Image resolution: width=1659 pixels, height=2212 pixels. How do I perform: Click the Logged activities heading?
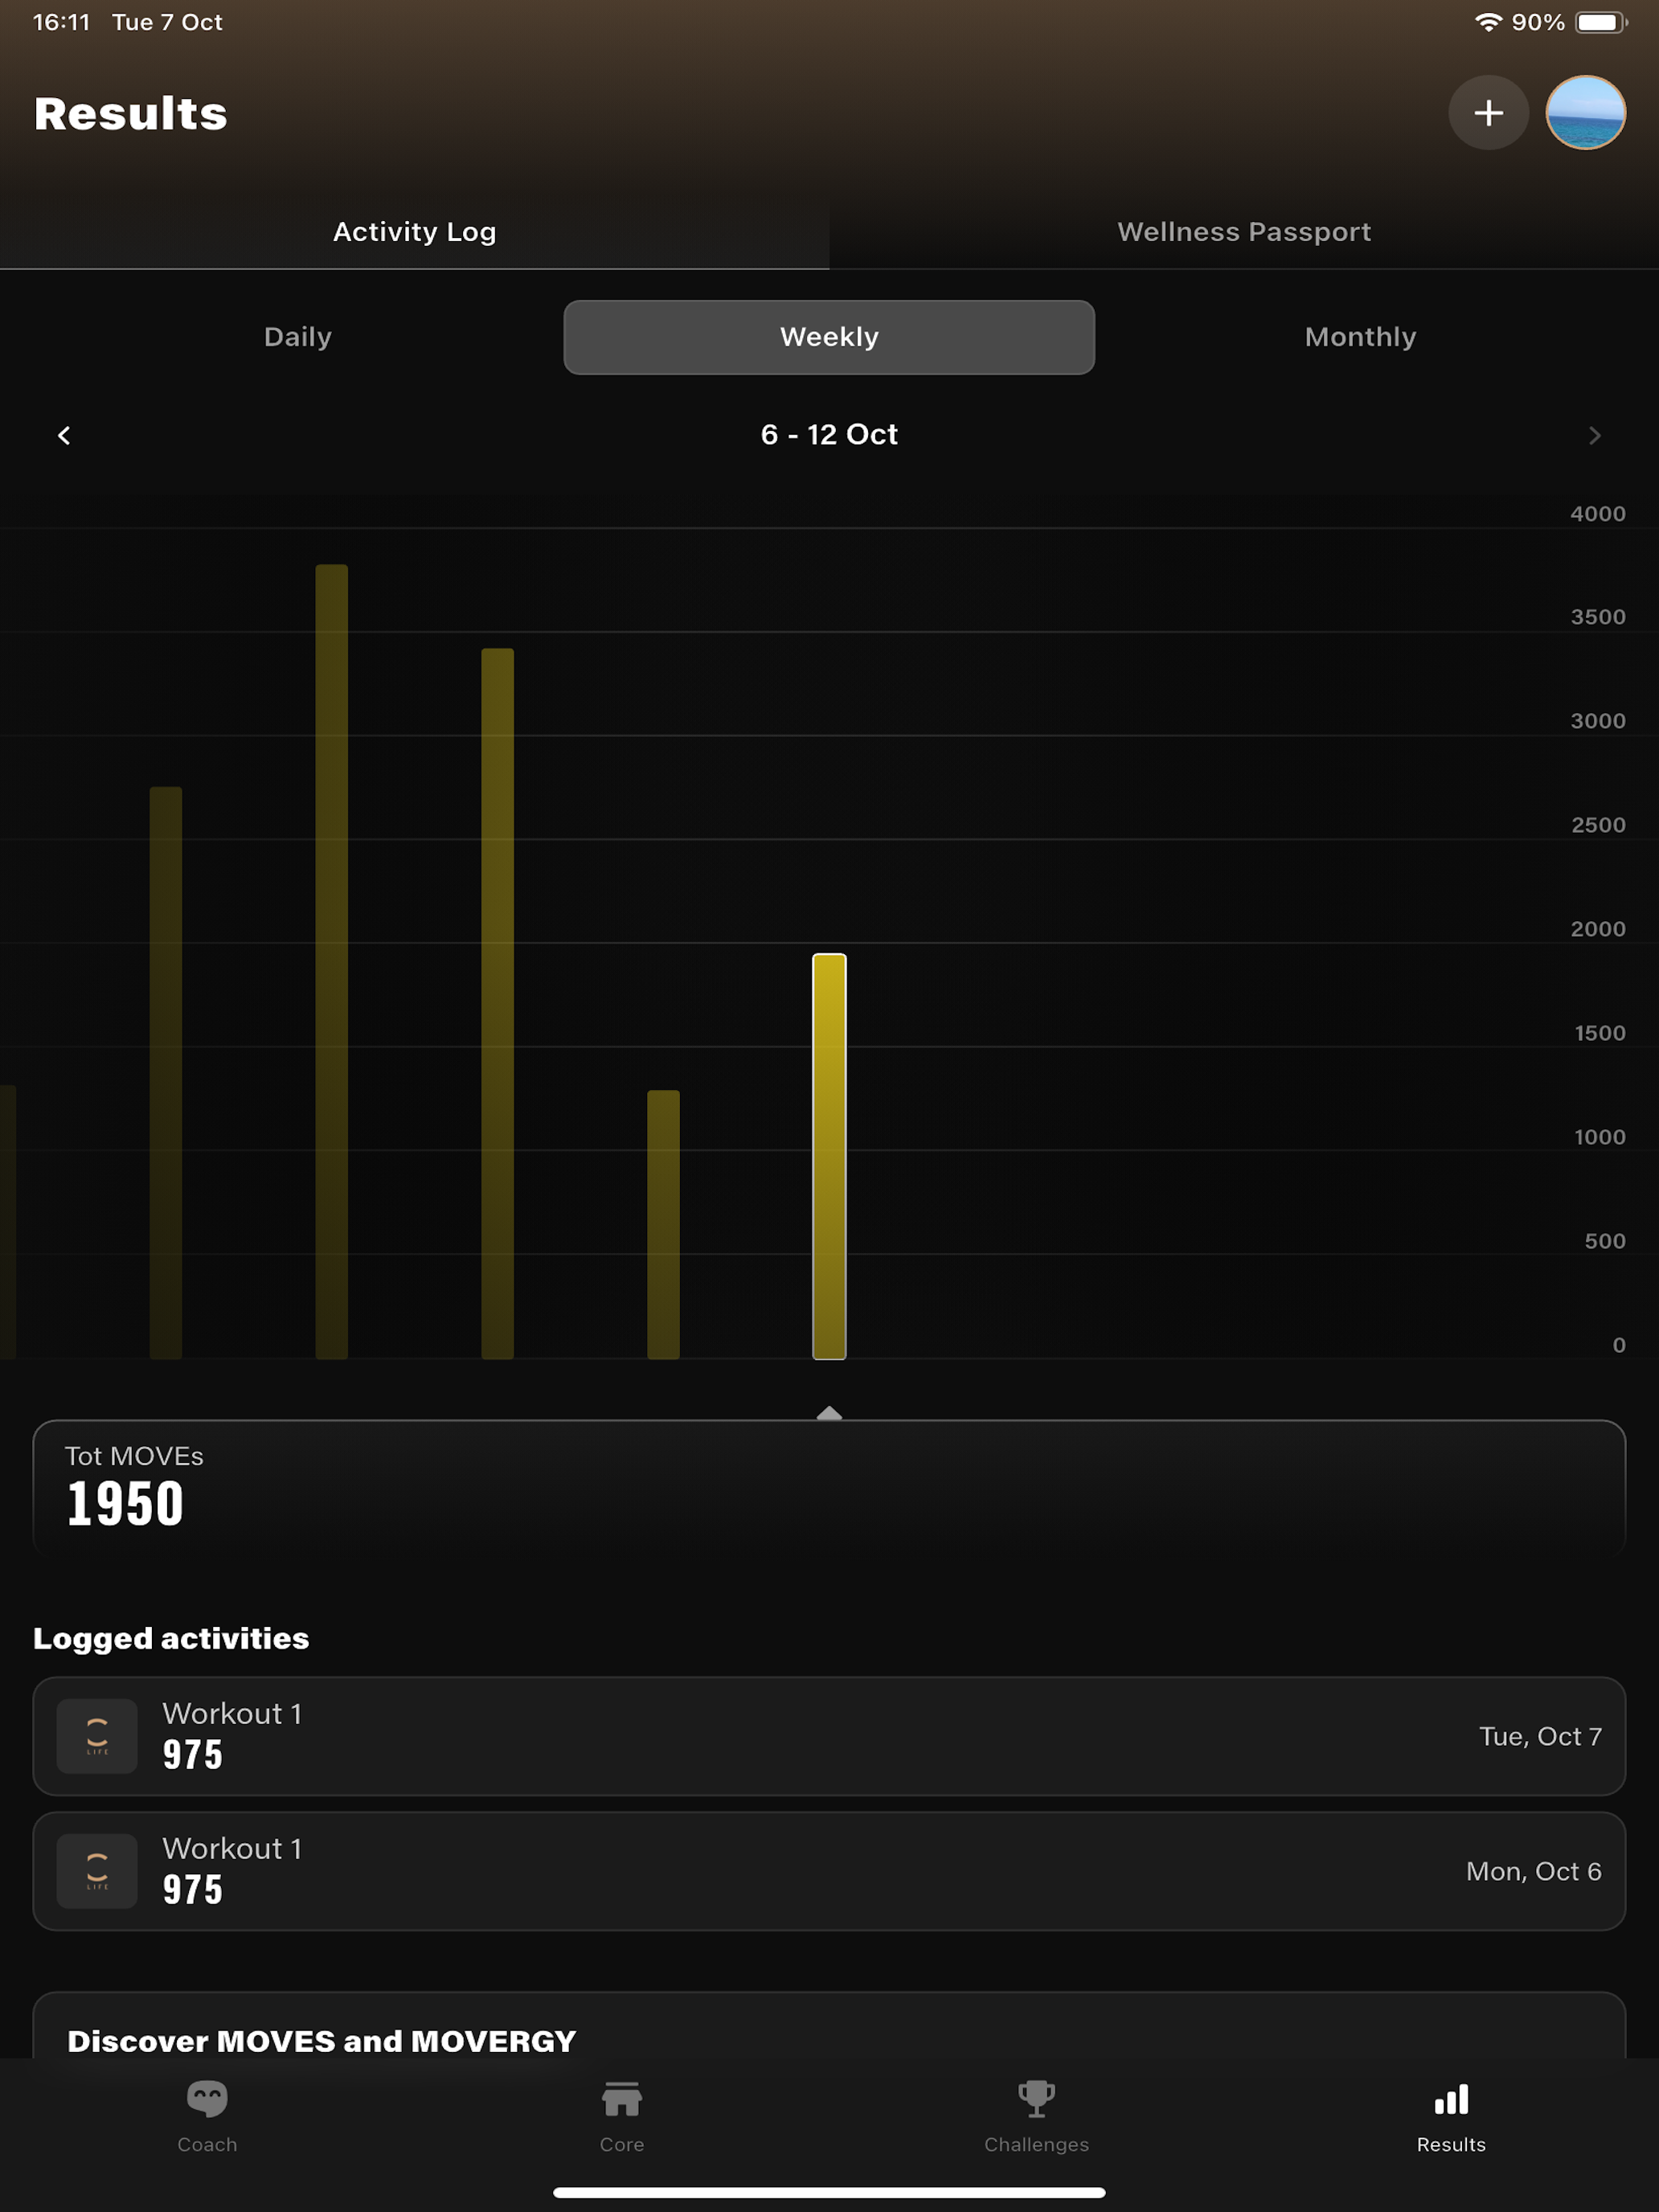[x=171, y=1638]
